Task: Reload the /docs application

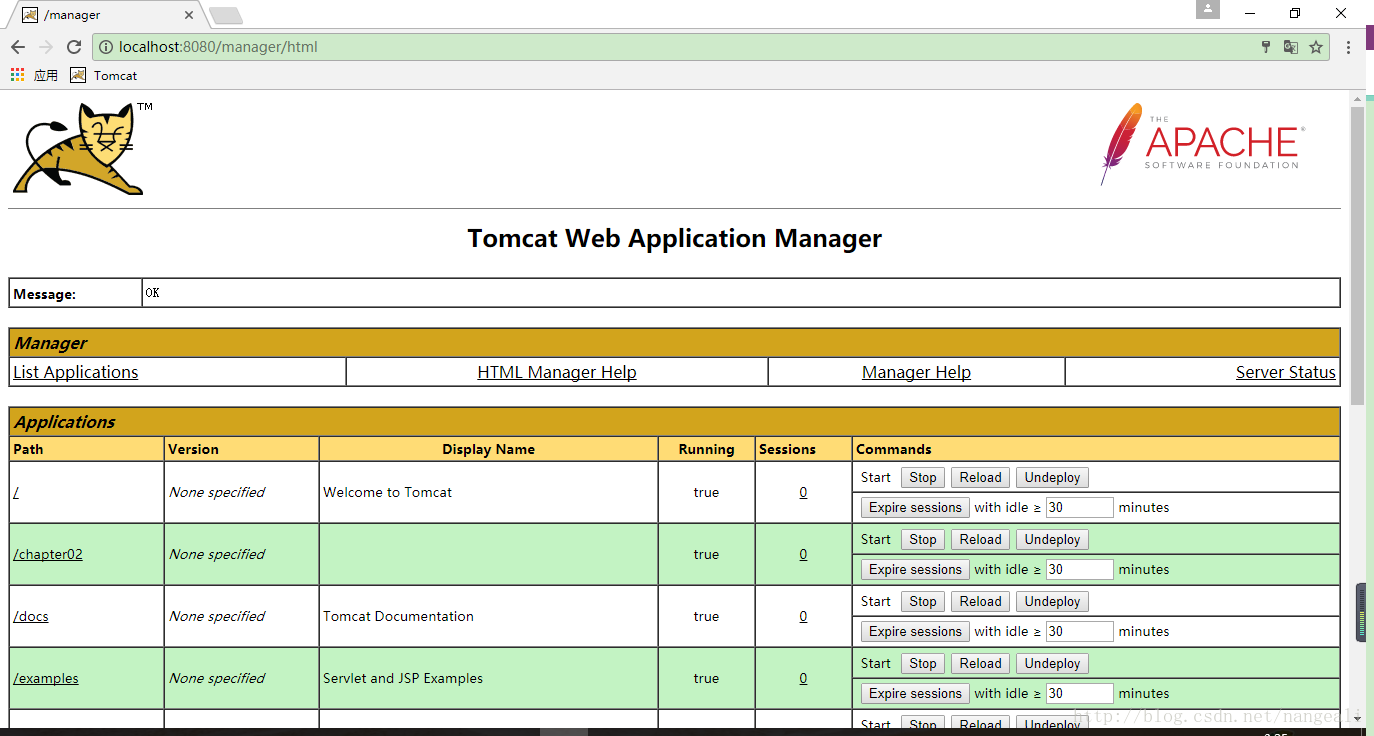Action: pos(980,602)
